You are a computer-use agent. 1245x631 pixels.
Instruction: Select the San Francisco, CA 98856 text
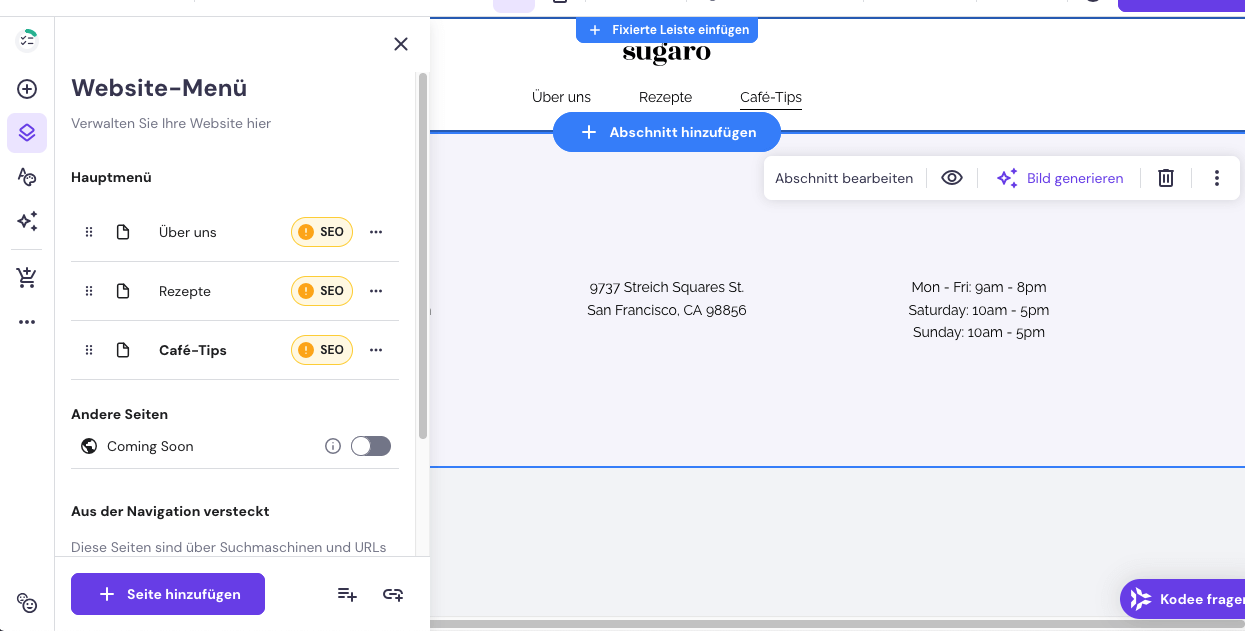(667, 310)
